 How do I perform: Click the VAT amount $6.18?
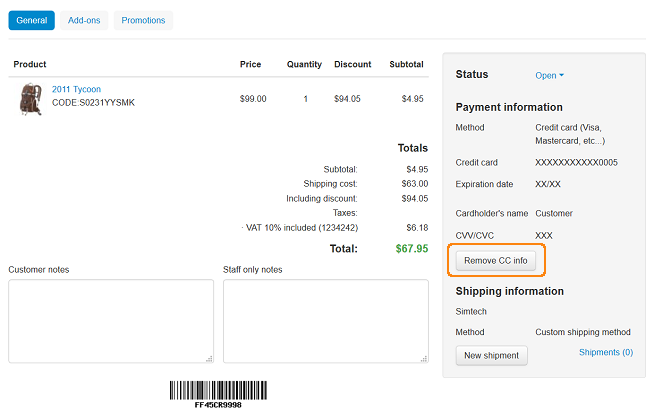417,228
